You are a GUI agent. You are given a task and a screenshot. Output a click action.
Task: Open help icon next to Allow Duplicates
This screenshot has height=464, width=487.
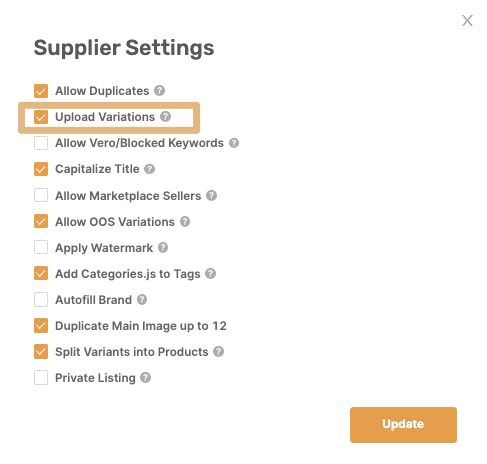159,90
